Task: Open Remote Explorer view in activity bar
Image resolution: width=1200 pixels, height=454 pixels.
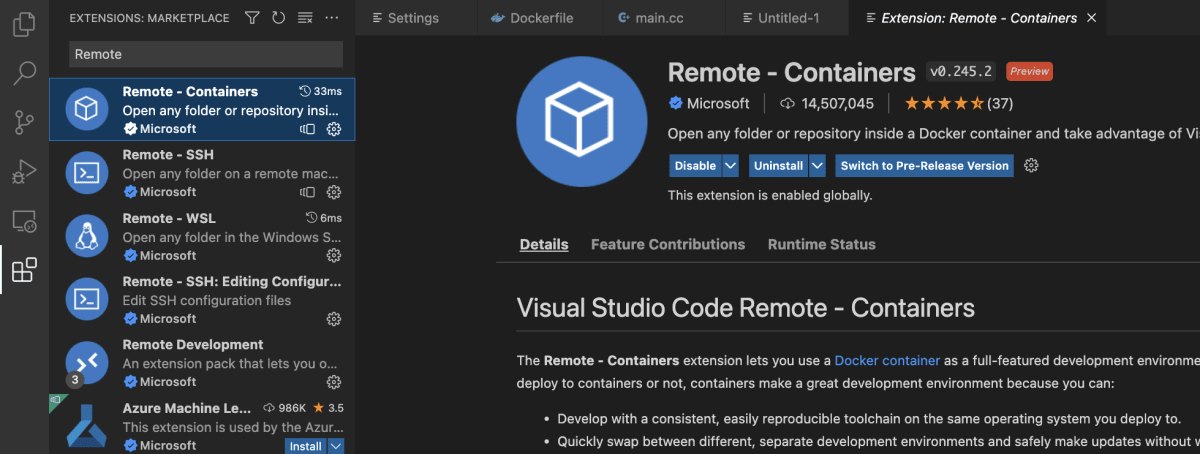Action: [24, 221]
